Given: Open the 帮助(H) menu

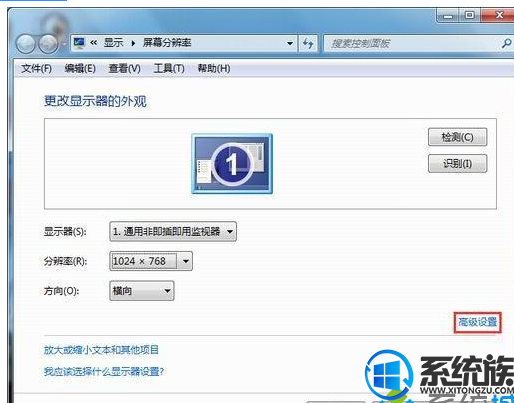Looking at the screenshot, I should [x=214, y=69].
